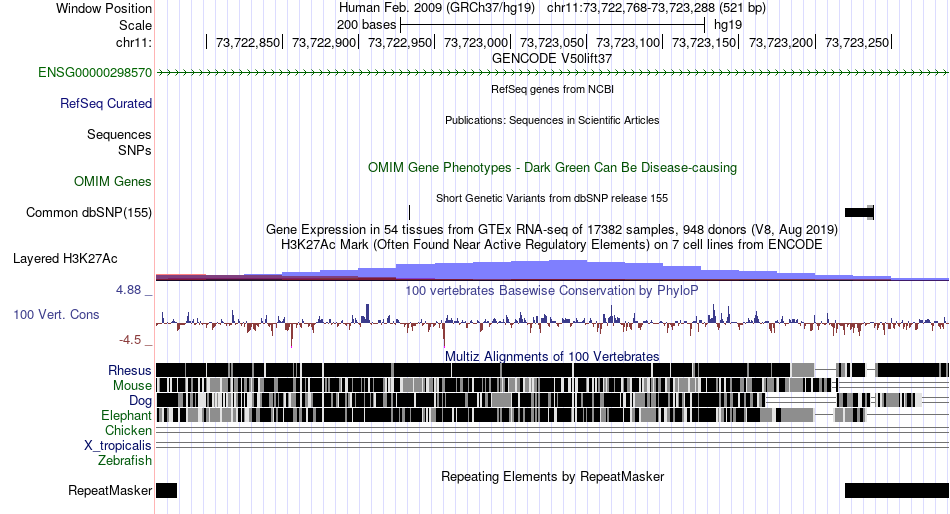Click the 73,722,900 ruler position
The image size is (950, 514).
(324, 42)
